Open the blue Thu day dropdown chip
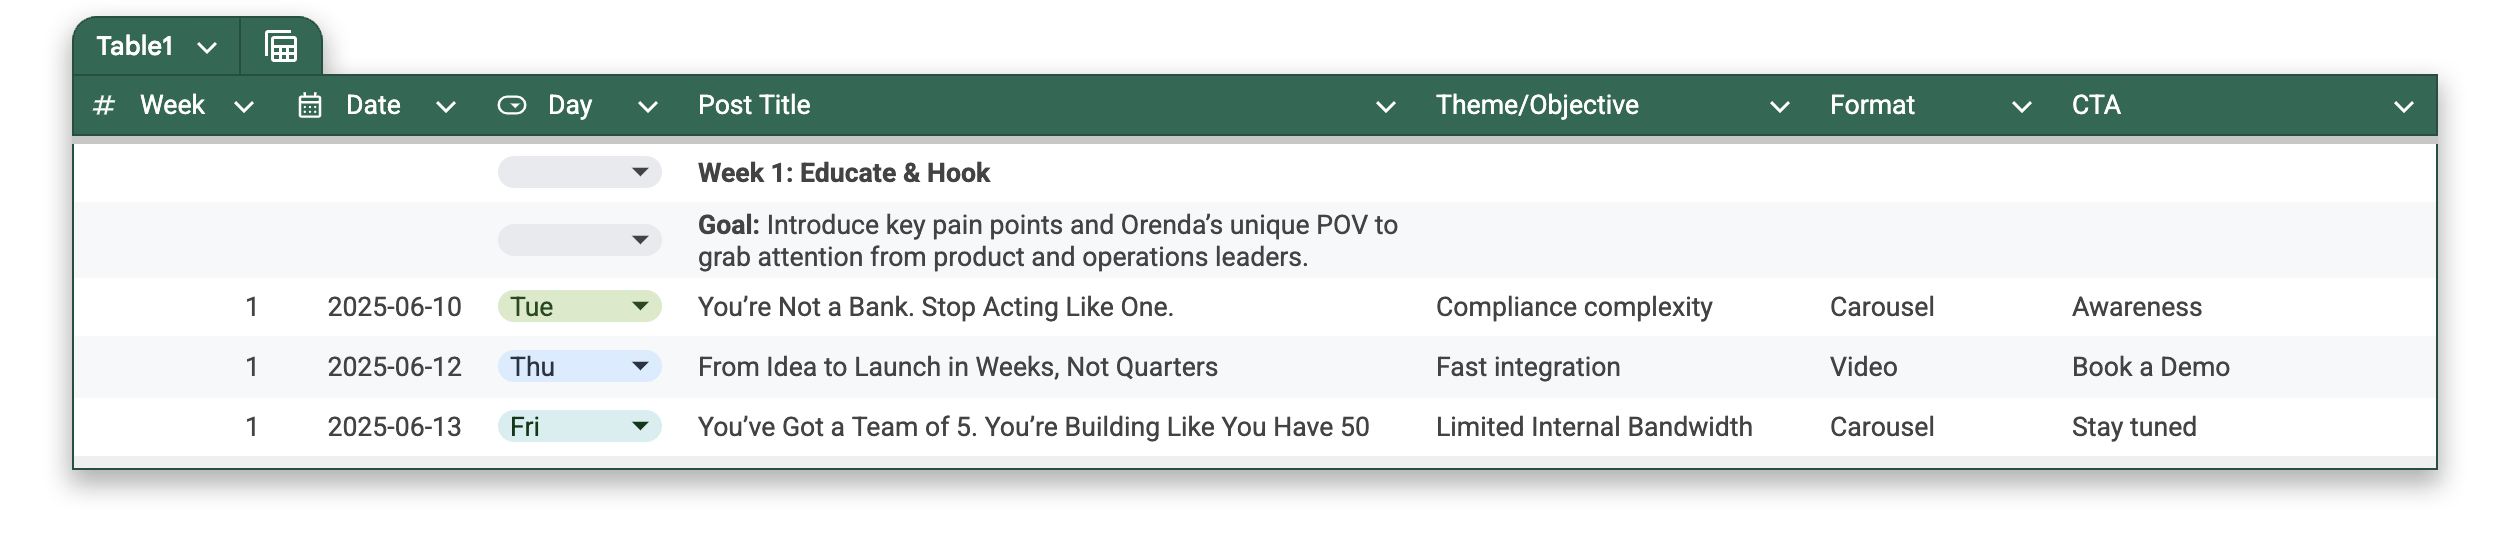The image size is (2510, 540). coord(580,366)
